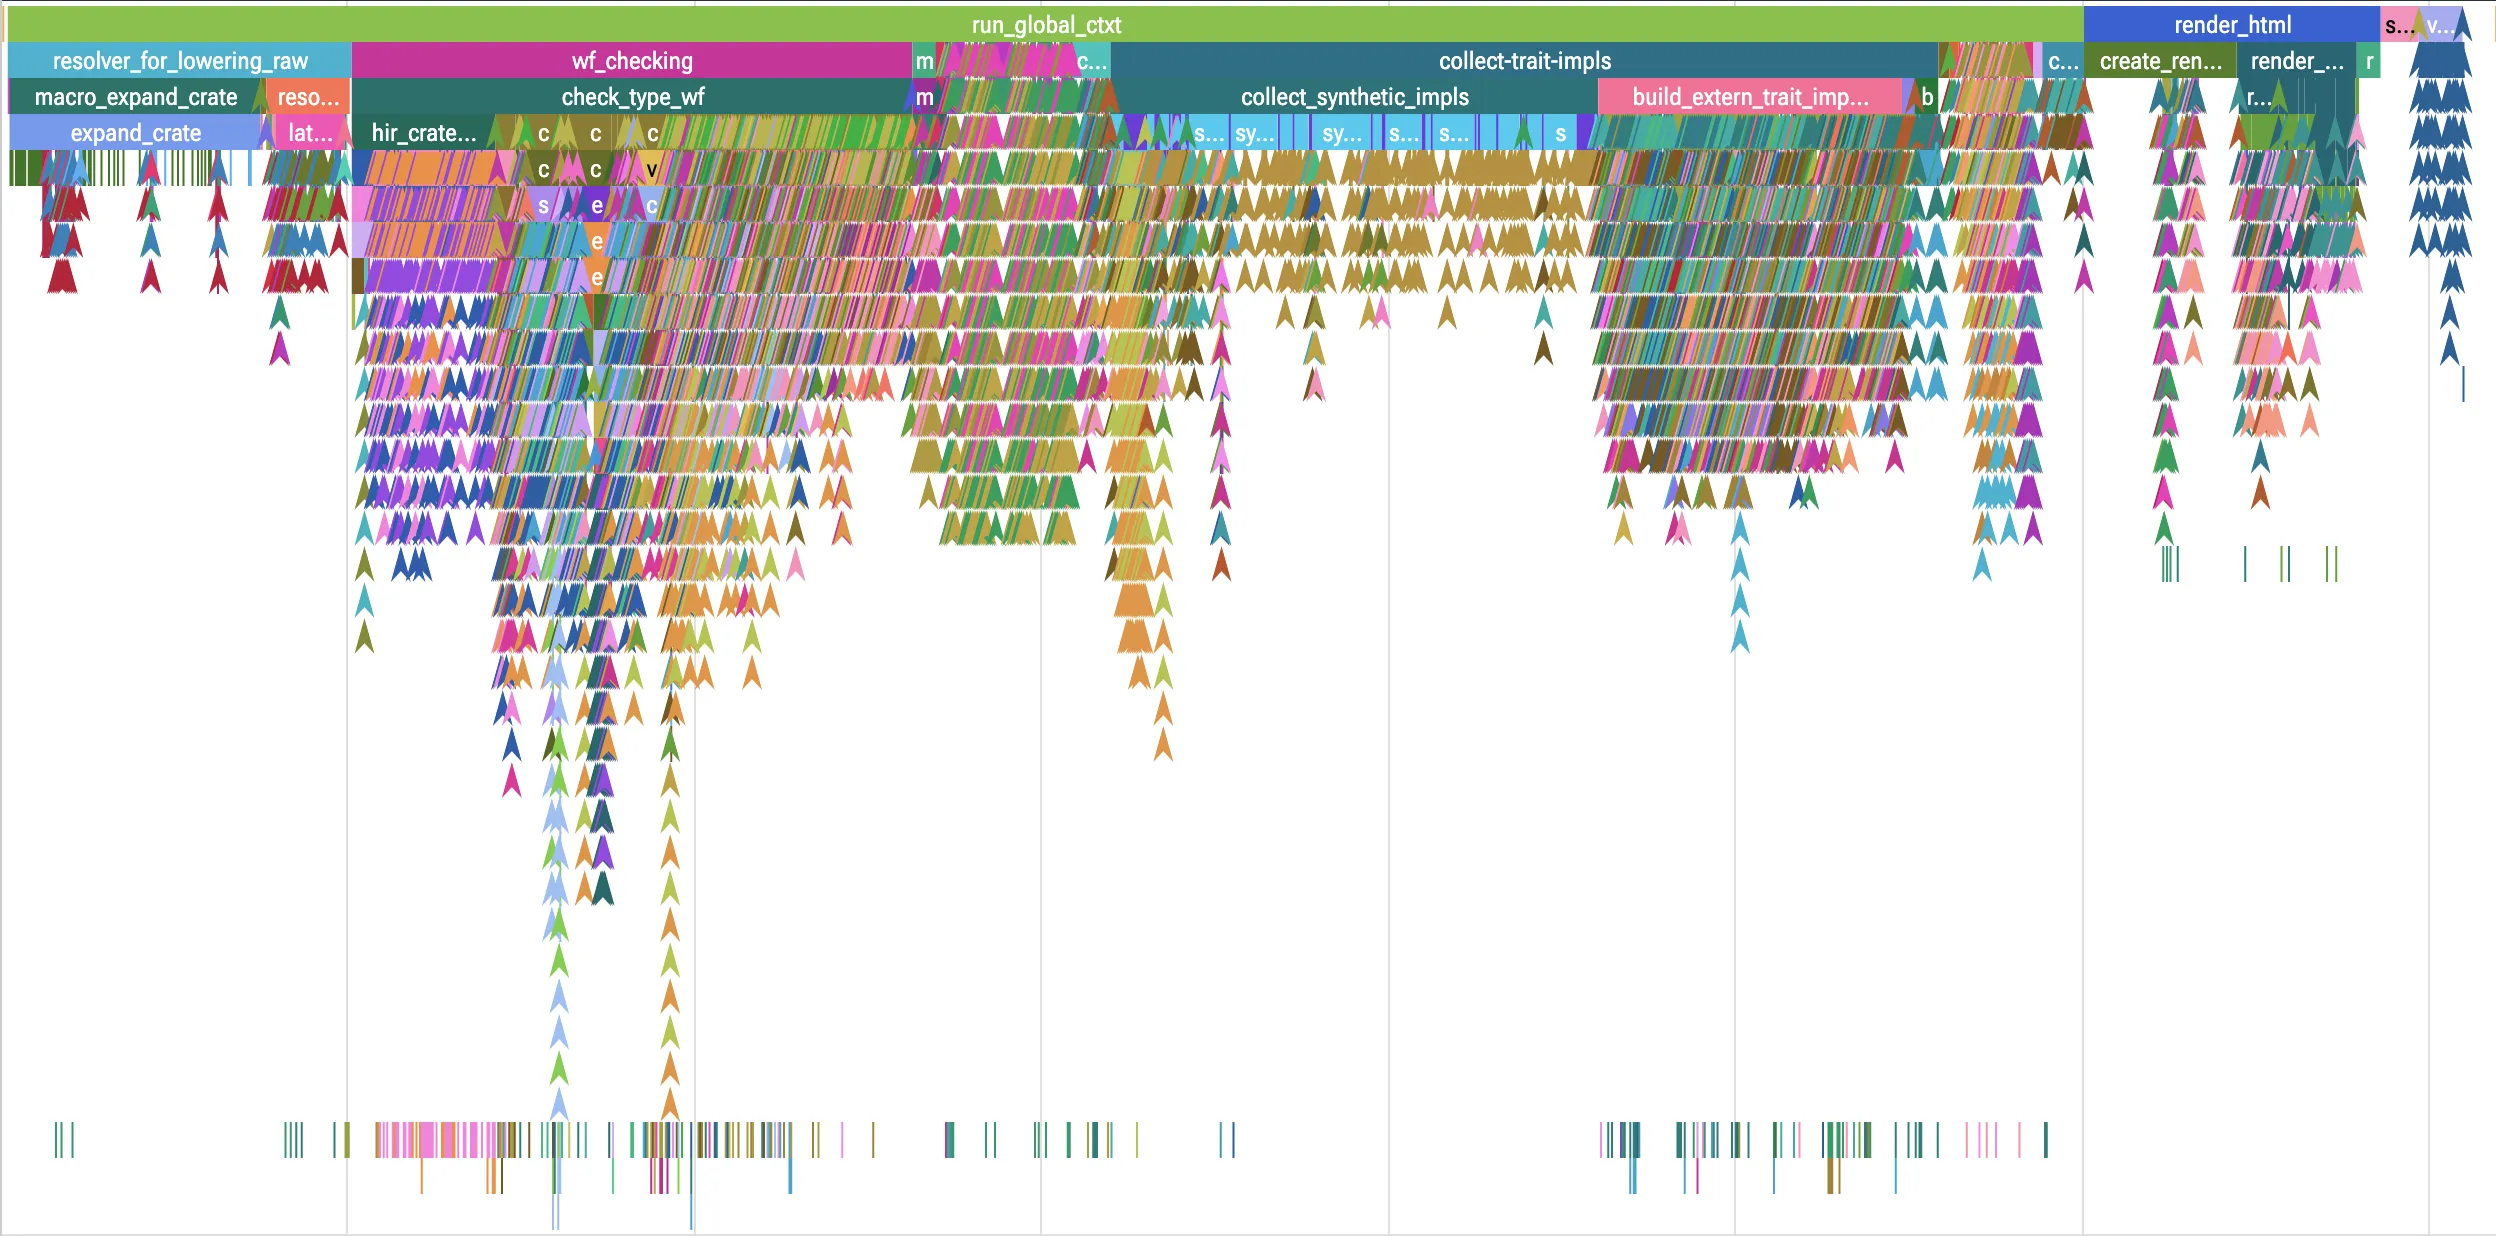Select the pink build_extern_trait_imp... frame
This screenshot has height=1236, width=2496.
coord(1750,97)
